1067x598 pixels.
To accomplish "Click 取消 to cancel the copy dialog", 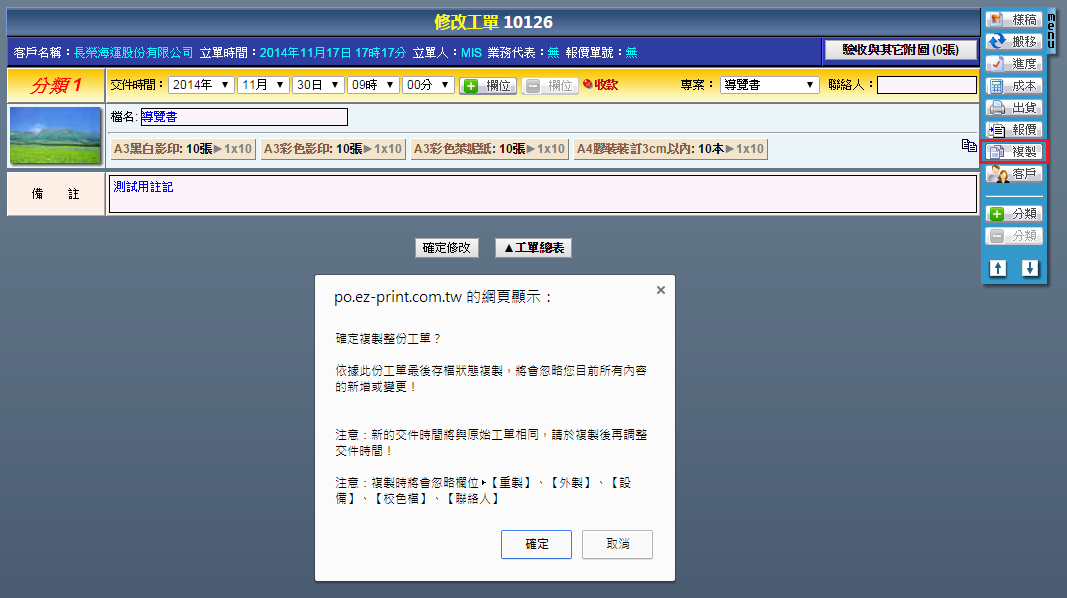I will pyautogui.click(x=617, y=544).
